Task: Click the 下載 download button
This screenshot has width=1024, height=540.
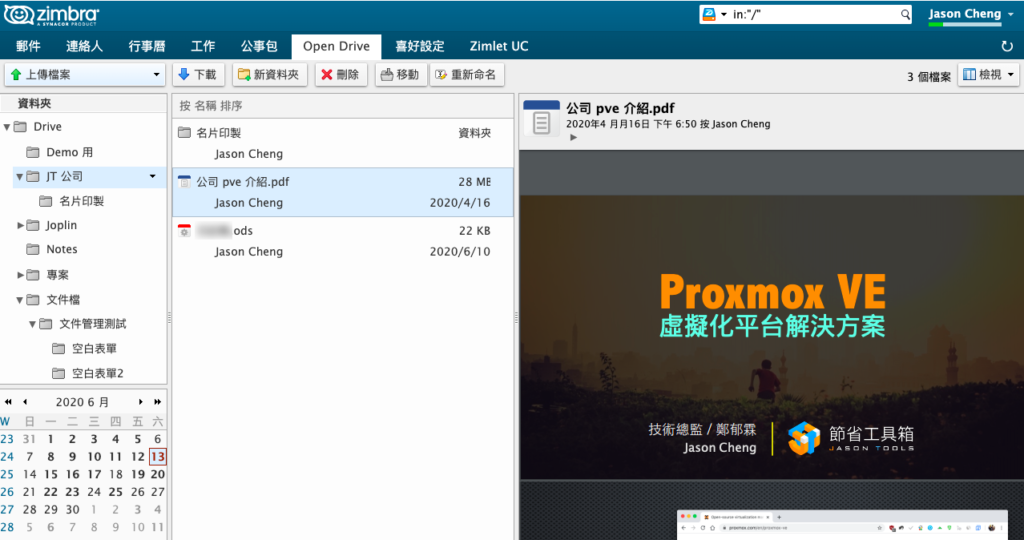Action: pos(199,74)
